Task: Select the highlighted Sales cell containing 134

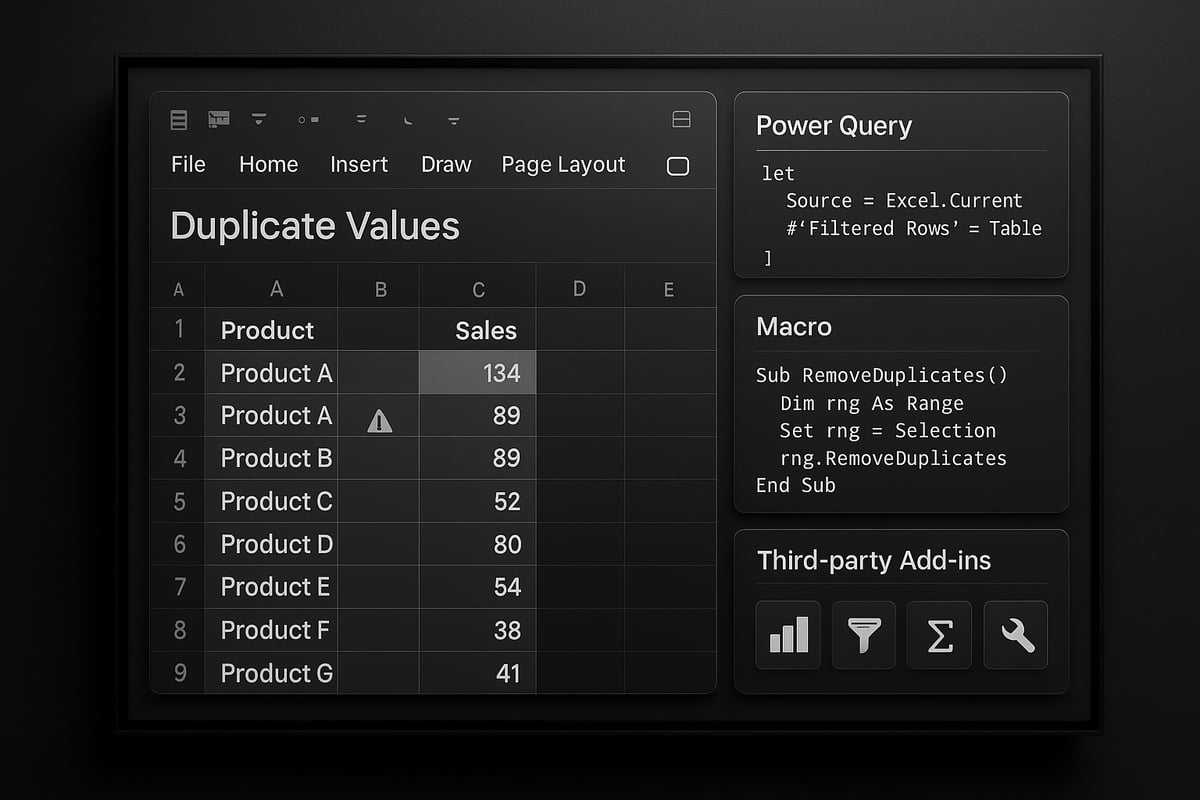Action: (x=477, y=372)
